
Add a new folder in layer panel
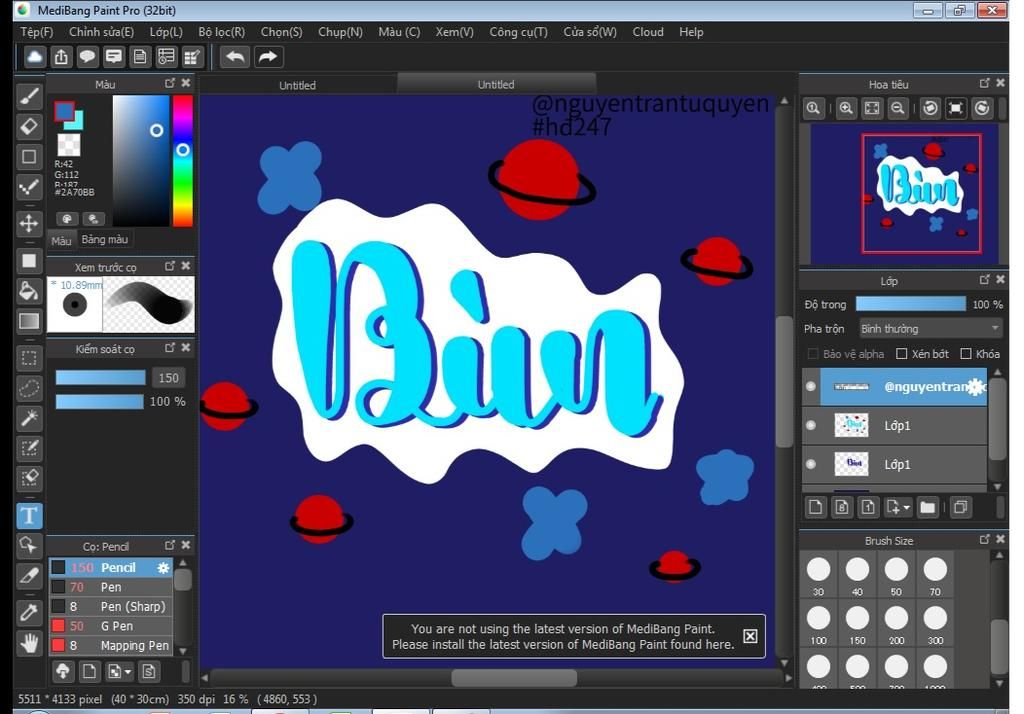pyautogui.click(x=927, y=507)
